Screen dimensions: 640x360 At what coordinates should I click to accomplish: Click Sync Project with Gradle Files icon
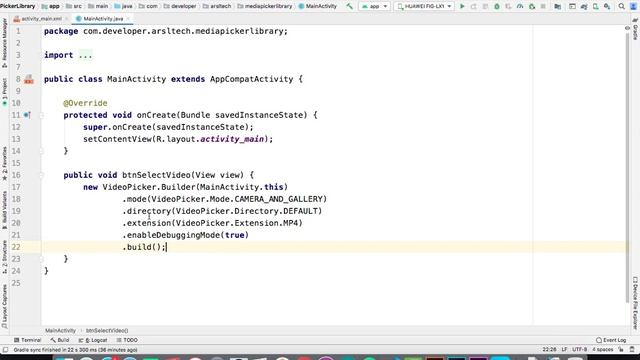click(x=584, y=6)
